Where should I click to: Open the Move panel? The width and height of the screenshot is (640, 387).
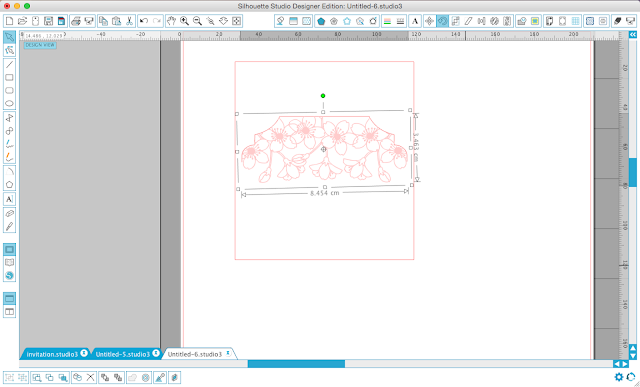(429, 21)
